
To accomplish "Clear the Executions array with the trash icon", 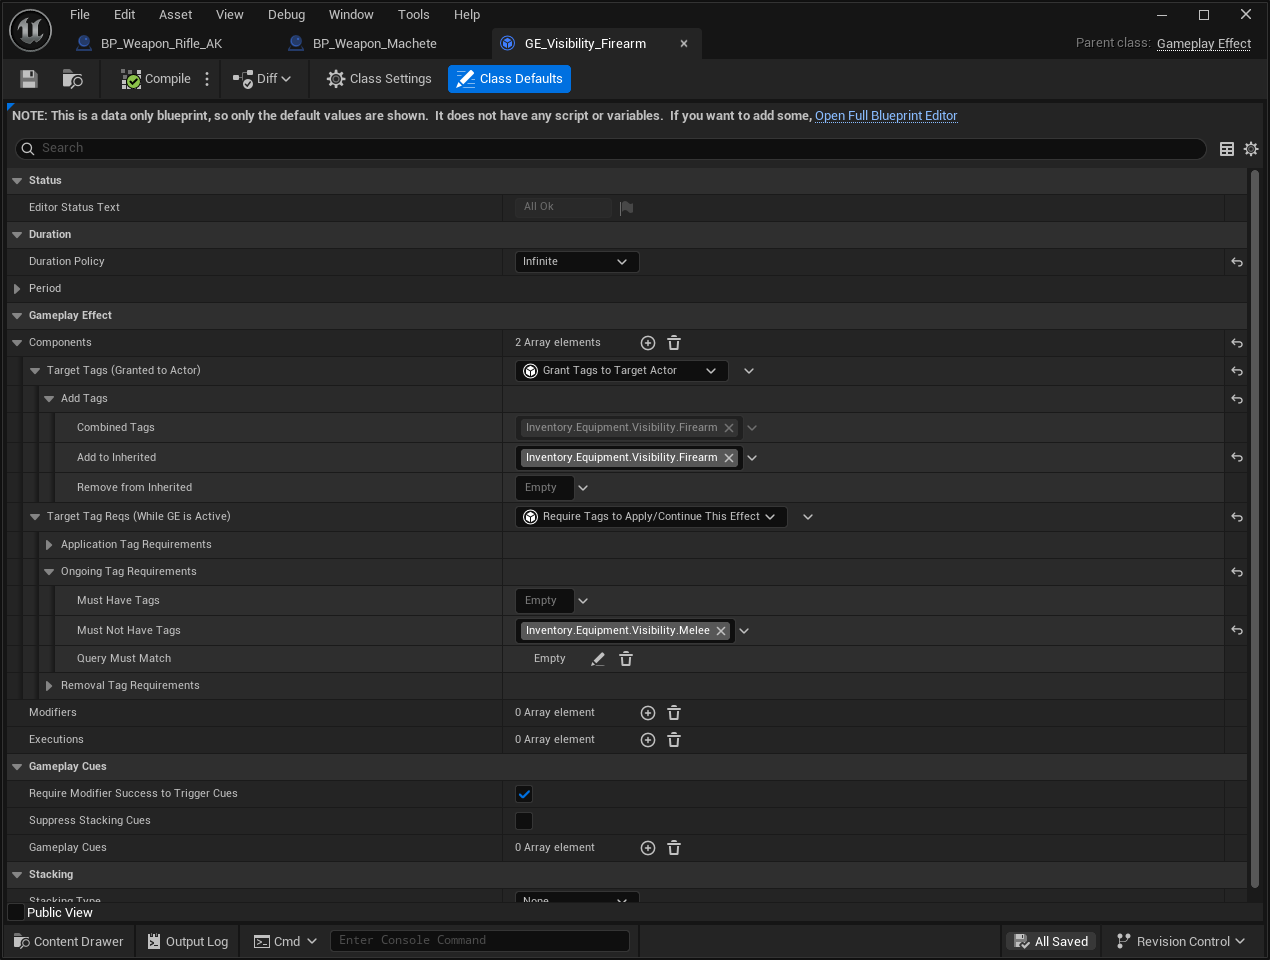I will tap(673, 739).
